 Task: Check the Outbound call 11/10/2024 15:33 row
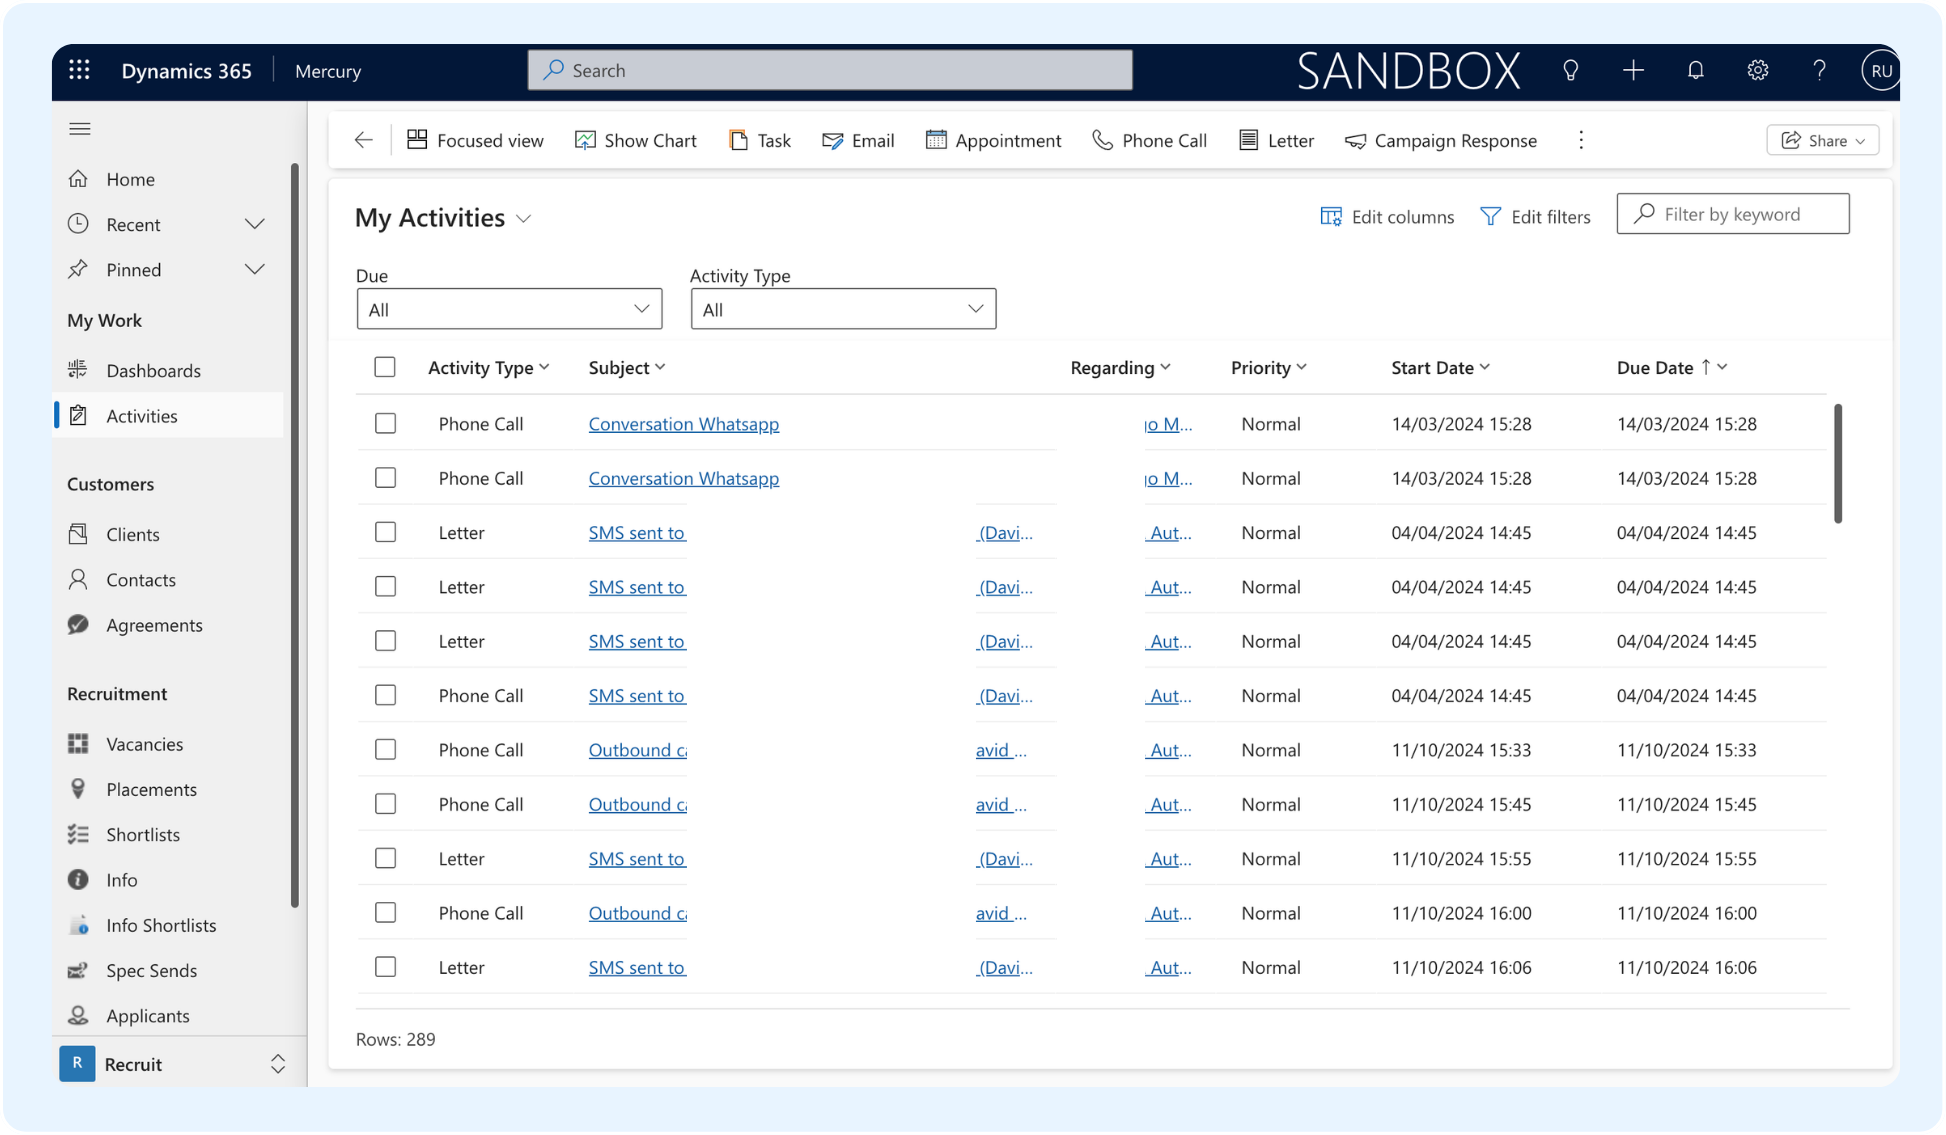385,750
